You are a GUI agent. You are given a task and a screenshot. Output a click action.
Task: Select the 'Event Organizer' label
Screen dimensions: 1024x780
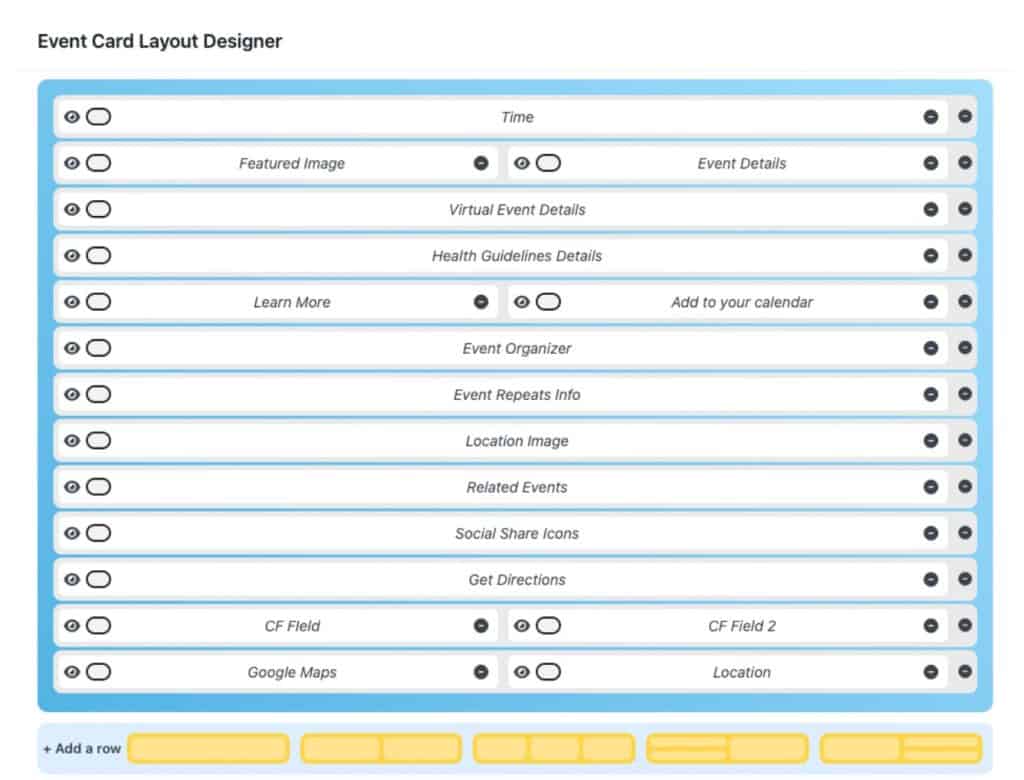[517, 348]
